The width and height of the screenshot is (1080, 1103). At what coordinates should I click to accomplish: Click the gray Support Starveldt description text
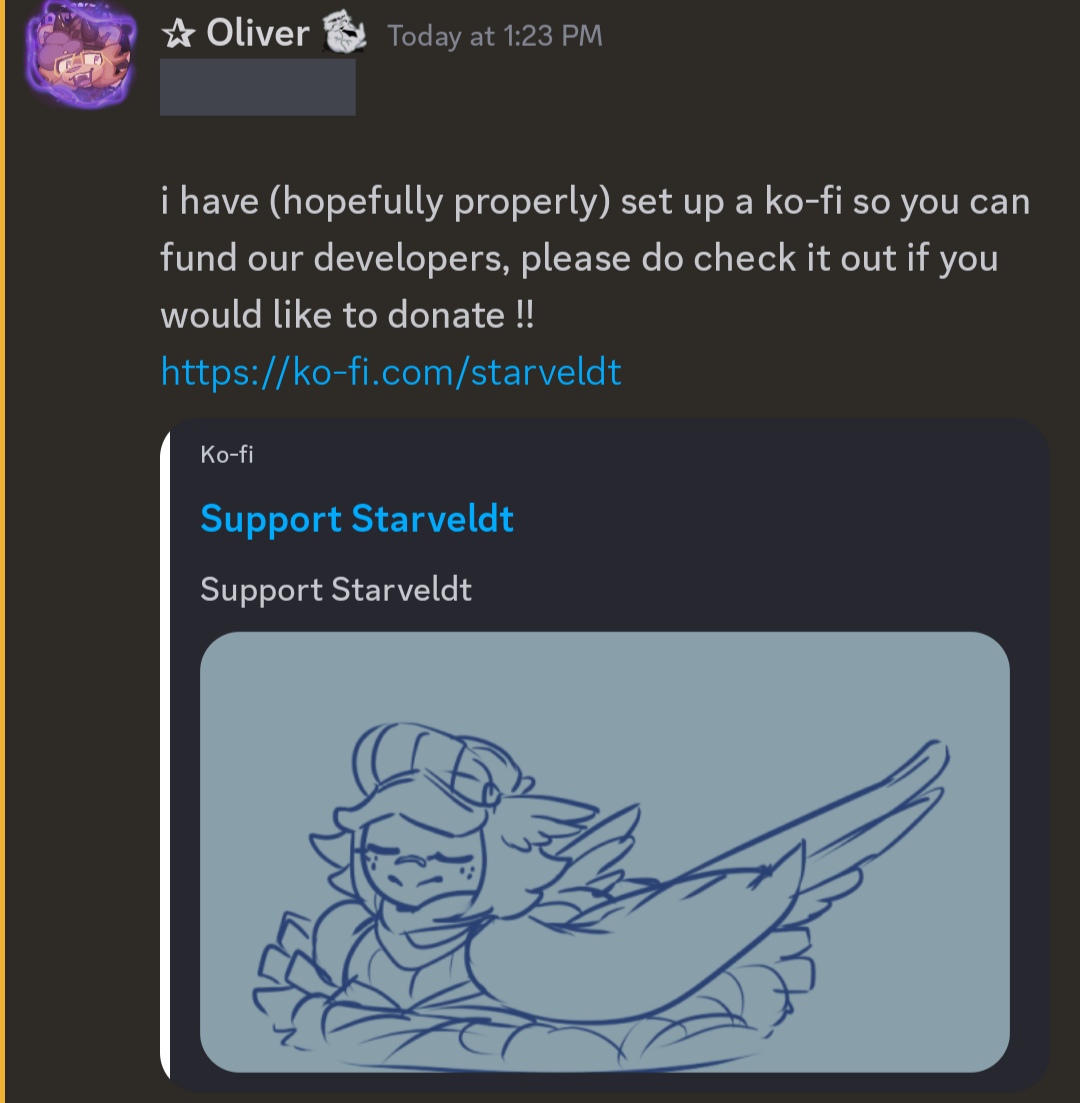click(336, 589)
